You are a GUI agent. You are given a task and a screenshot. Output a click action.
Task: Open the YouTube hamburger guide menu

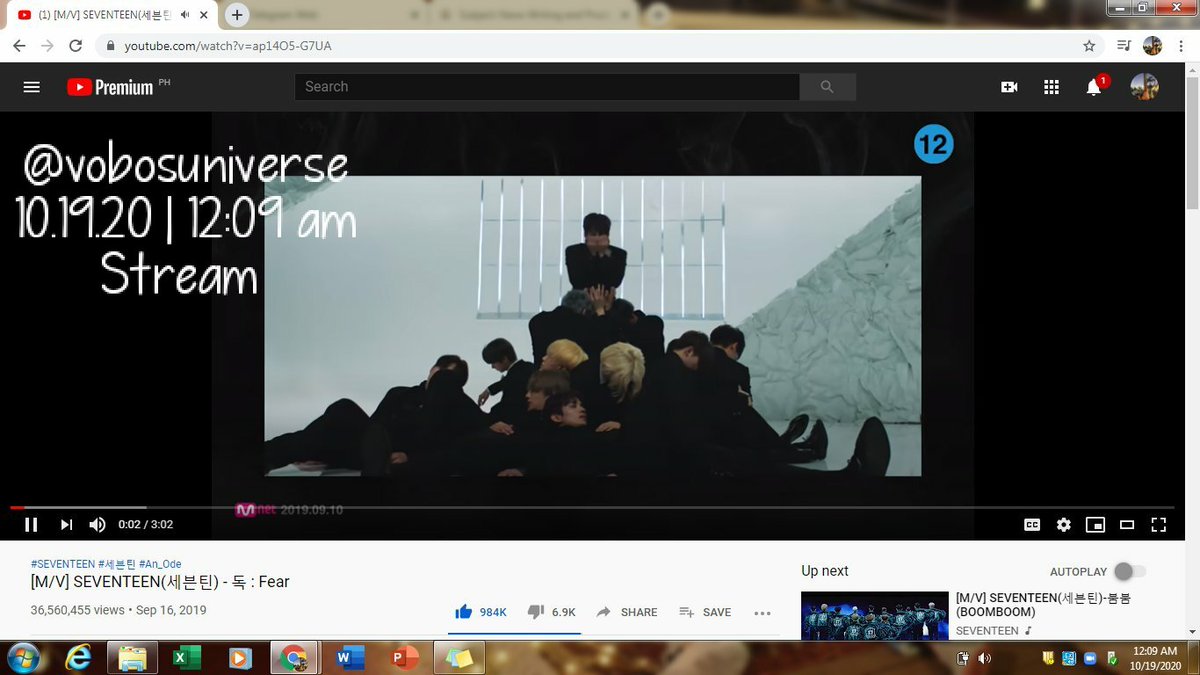pos(31,87)
